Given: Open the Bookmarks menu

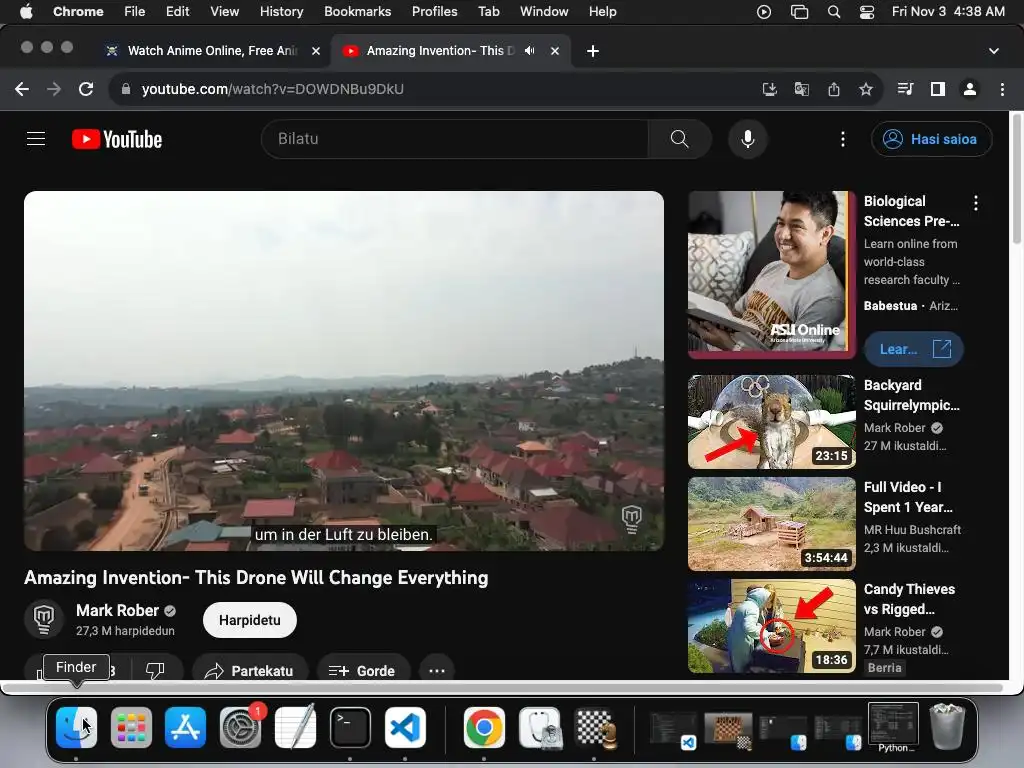Looking at the screenshot, I should click(357, 12).
